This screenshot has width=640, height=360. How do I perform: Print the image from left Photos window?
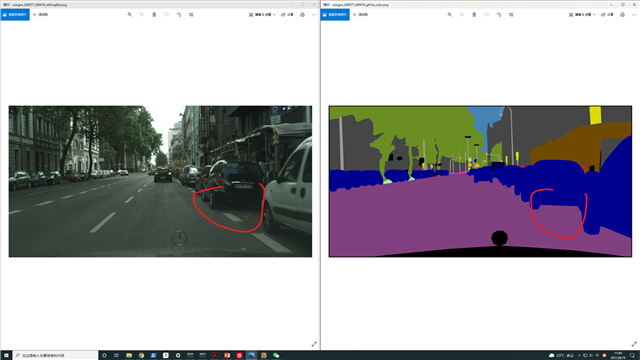point(302,15)
